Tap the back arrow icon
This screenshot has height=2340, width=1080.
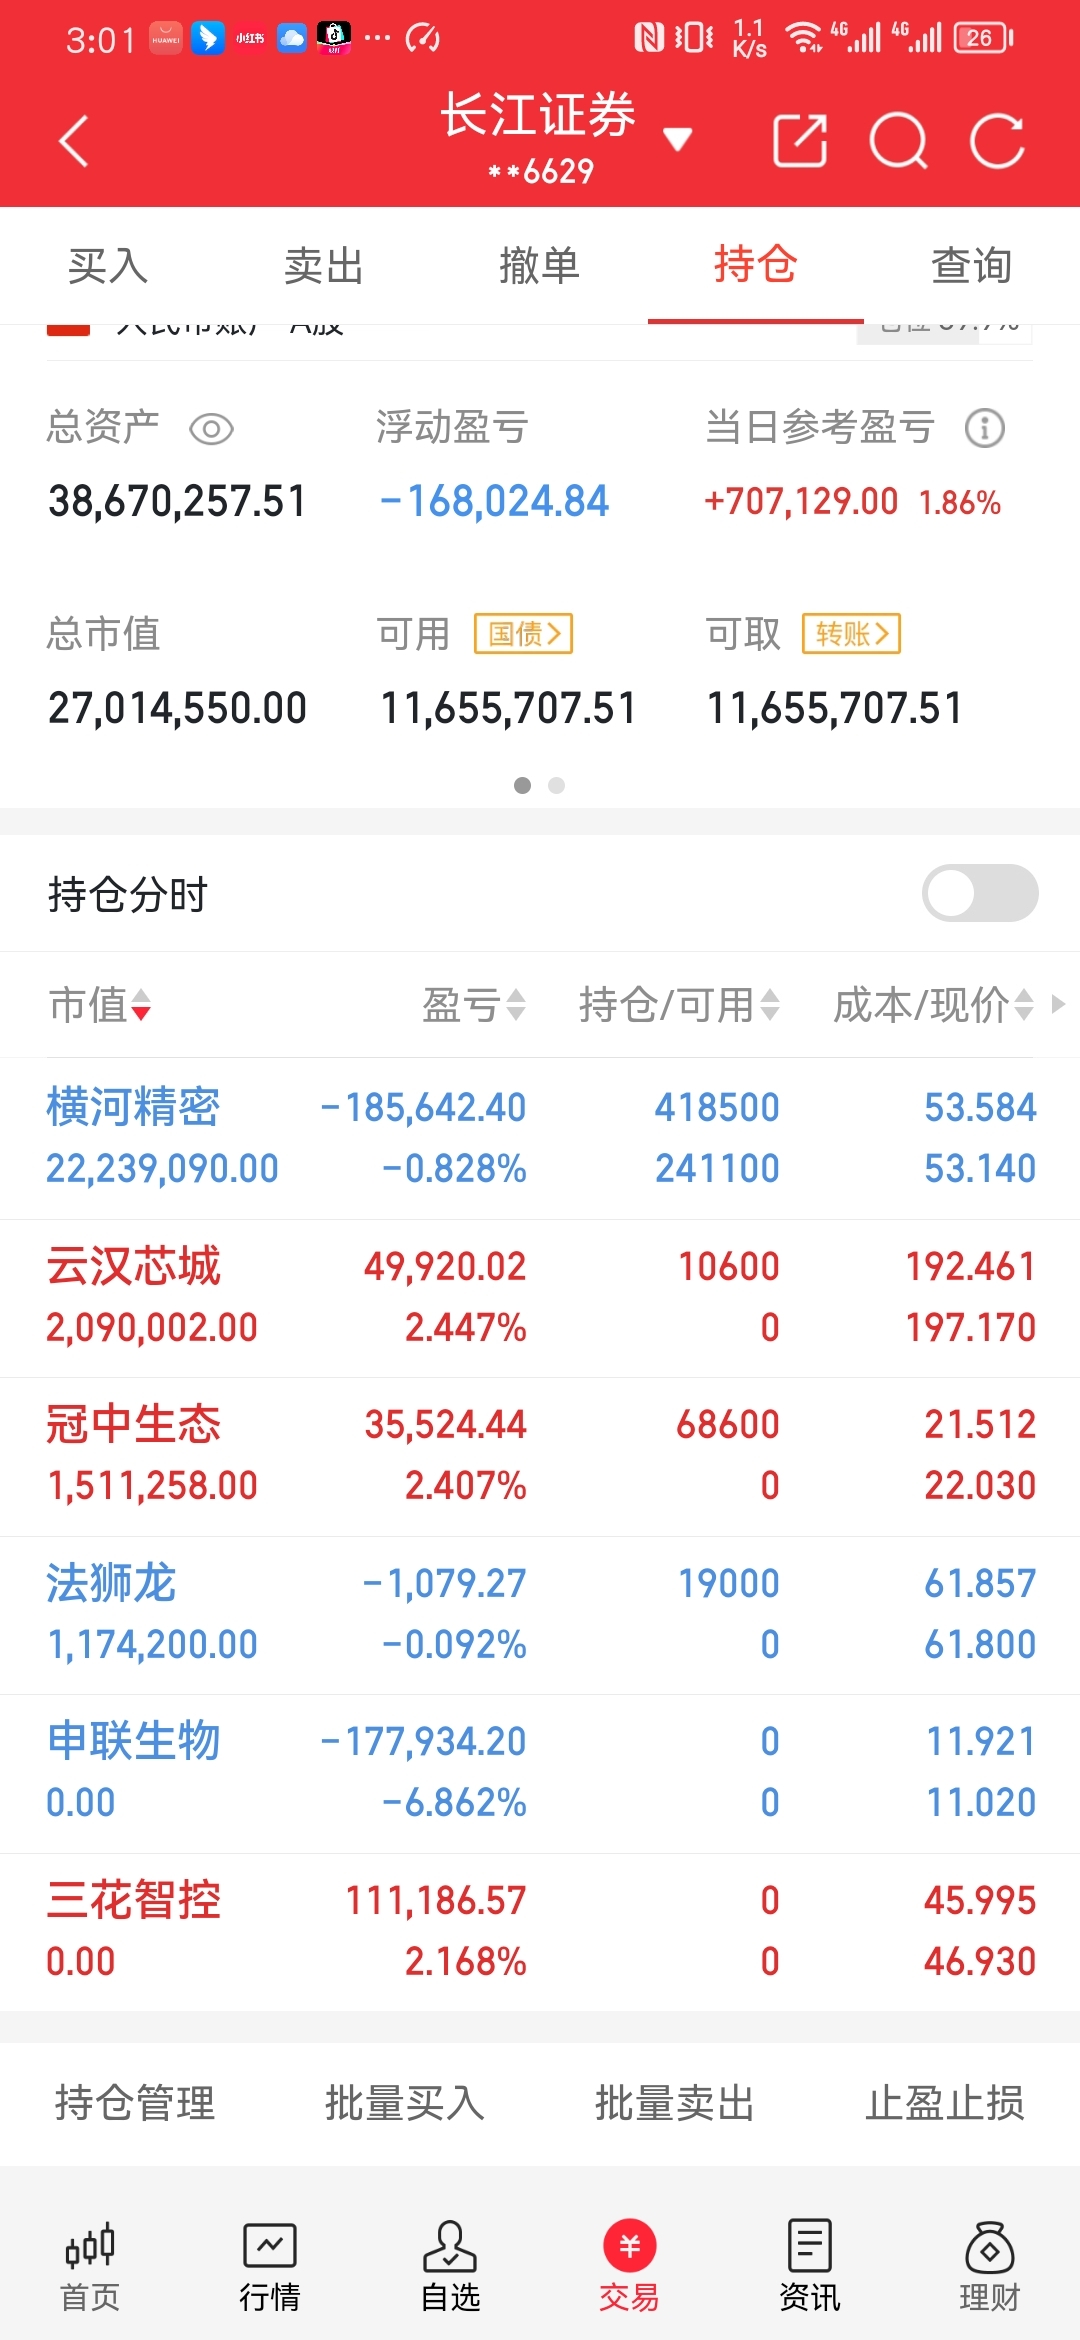point(74,140)
